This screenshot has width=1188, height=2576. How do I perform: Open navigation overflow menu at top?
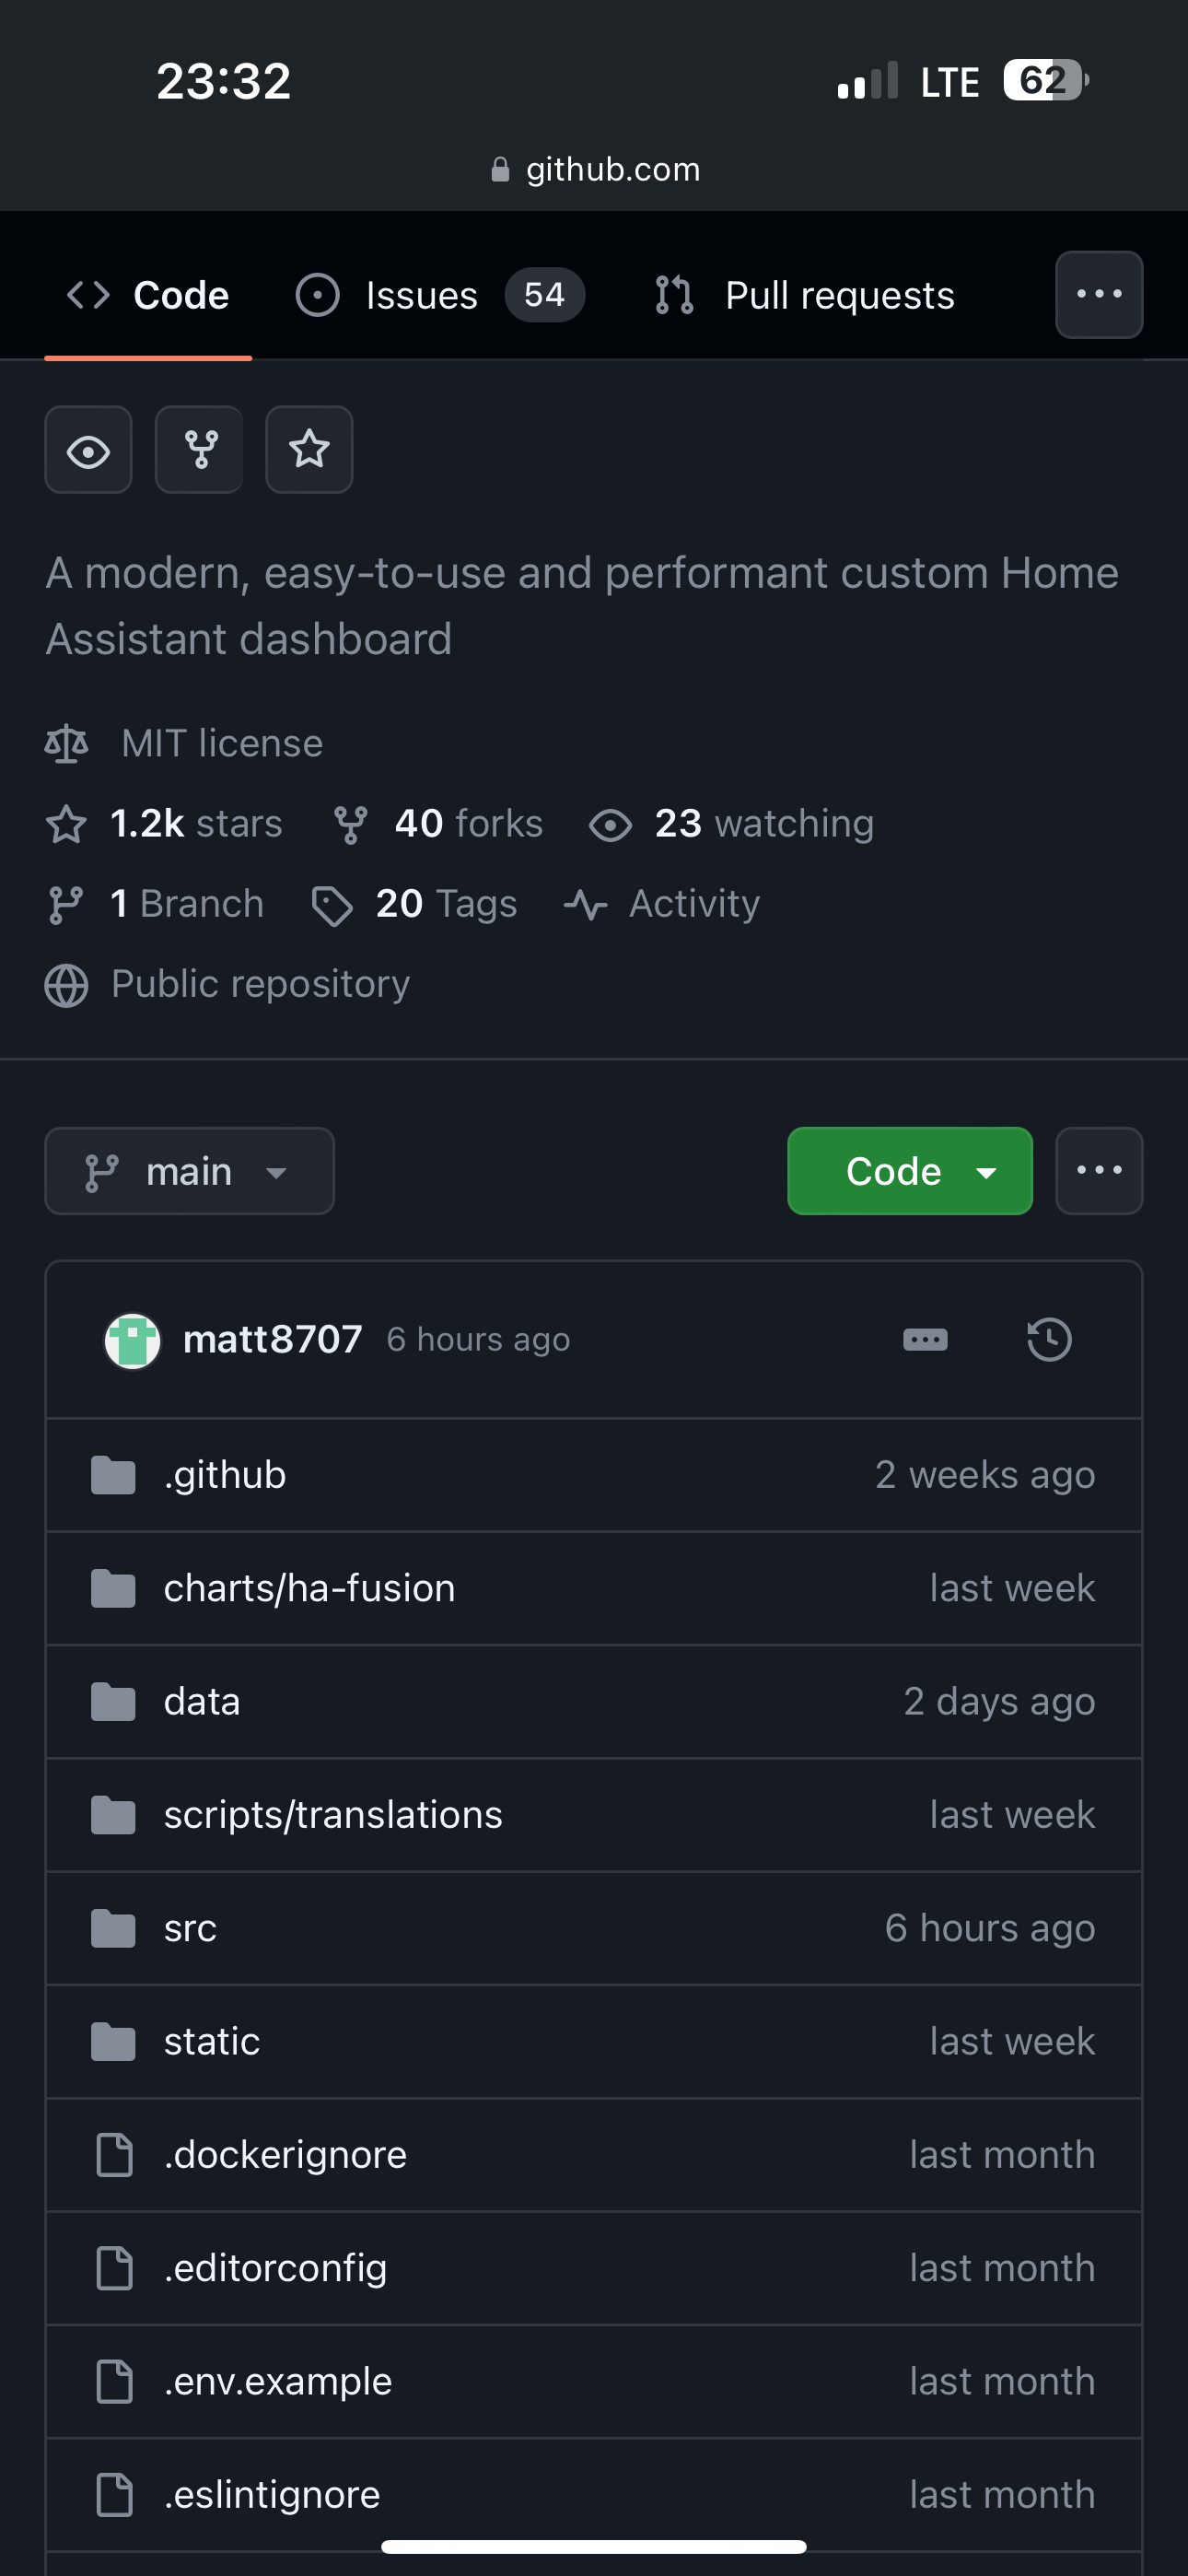(1099, 295)
